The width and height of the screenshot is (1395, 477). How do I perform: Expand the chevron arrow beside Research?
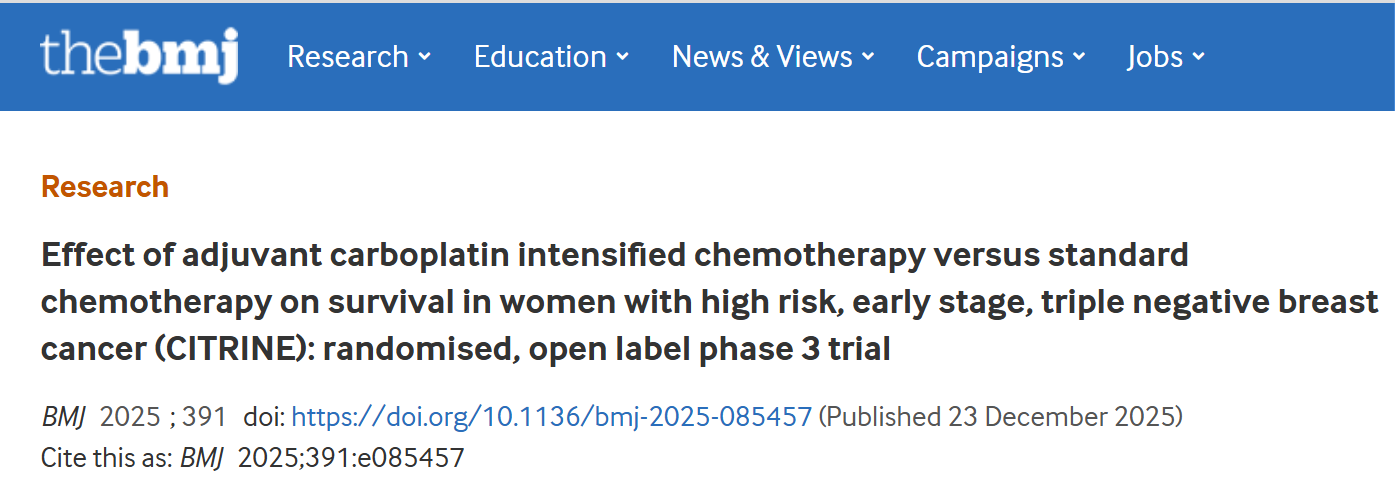tap(425, 57)
